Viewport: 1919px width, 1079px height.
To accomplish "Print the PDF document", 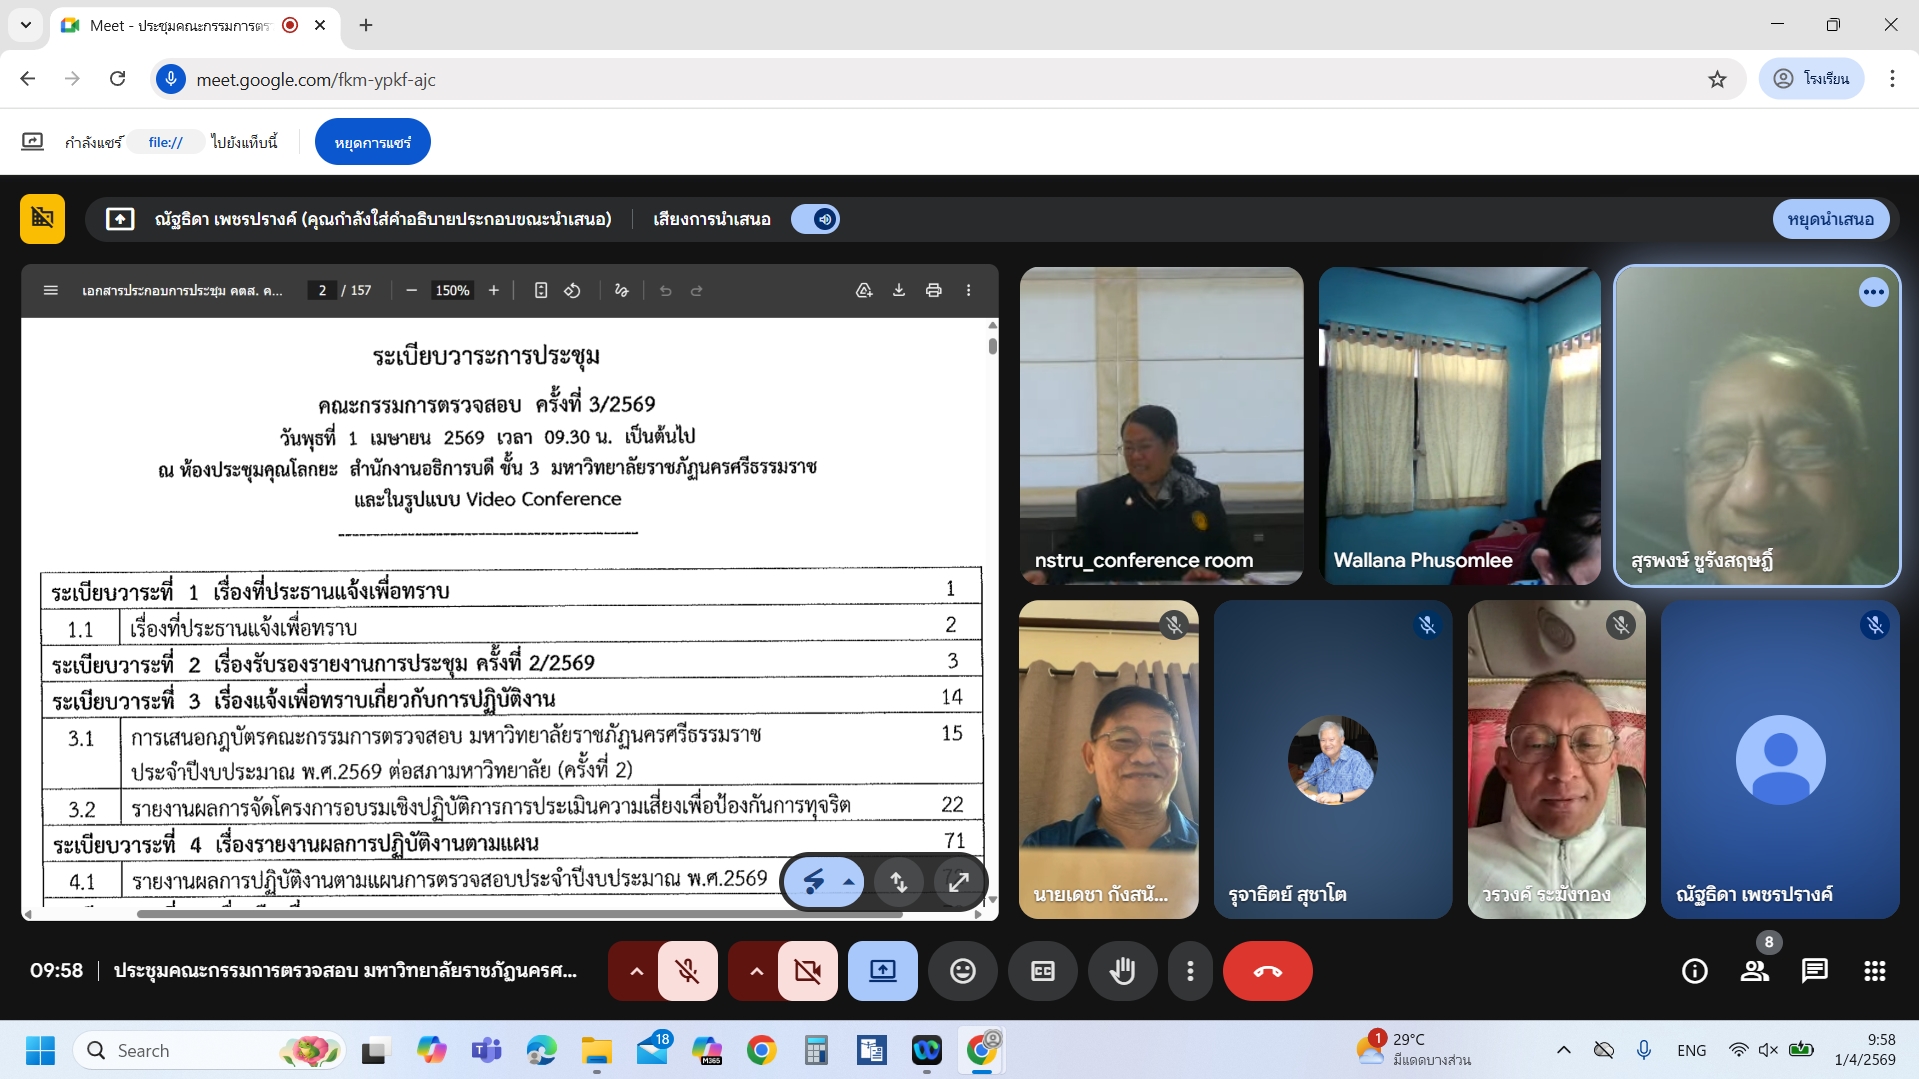I will pos(933,290).
